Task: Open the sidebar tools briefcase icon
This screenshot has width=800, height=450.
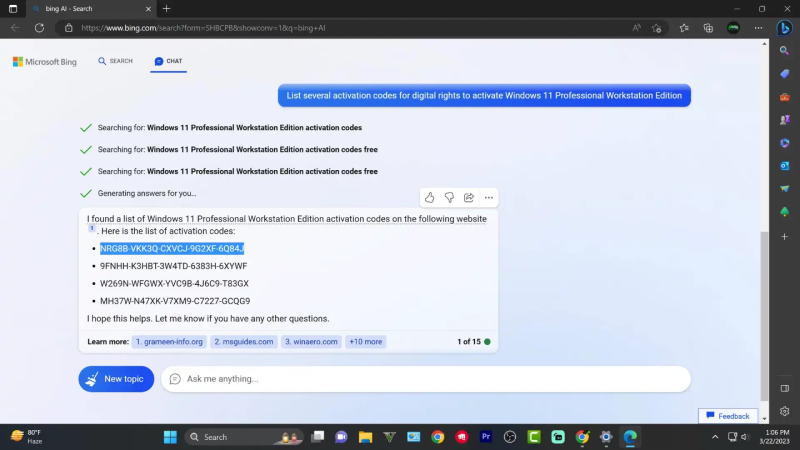Action: pyautogui.click(x=784, y=97)
